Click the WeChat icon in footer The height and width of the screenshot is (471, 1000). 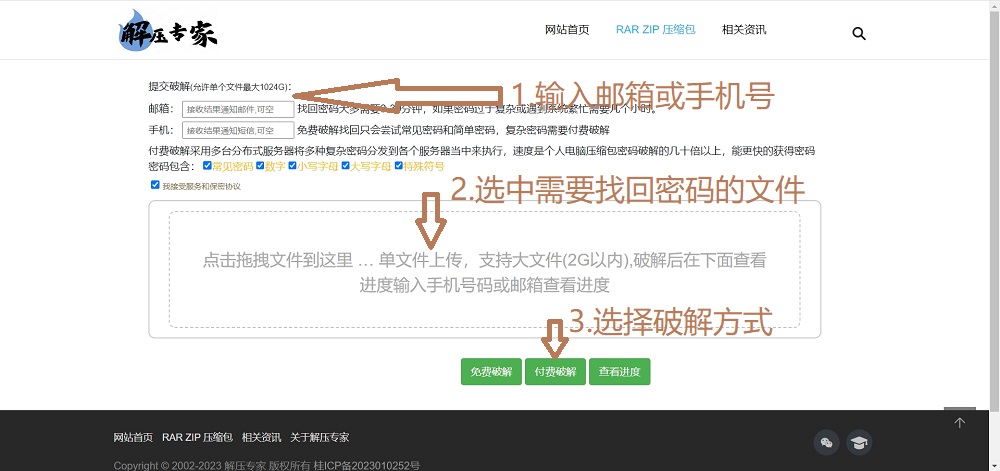click(826, 443)
